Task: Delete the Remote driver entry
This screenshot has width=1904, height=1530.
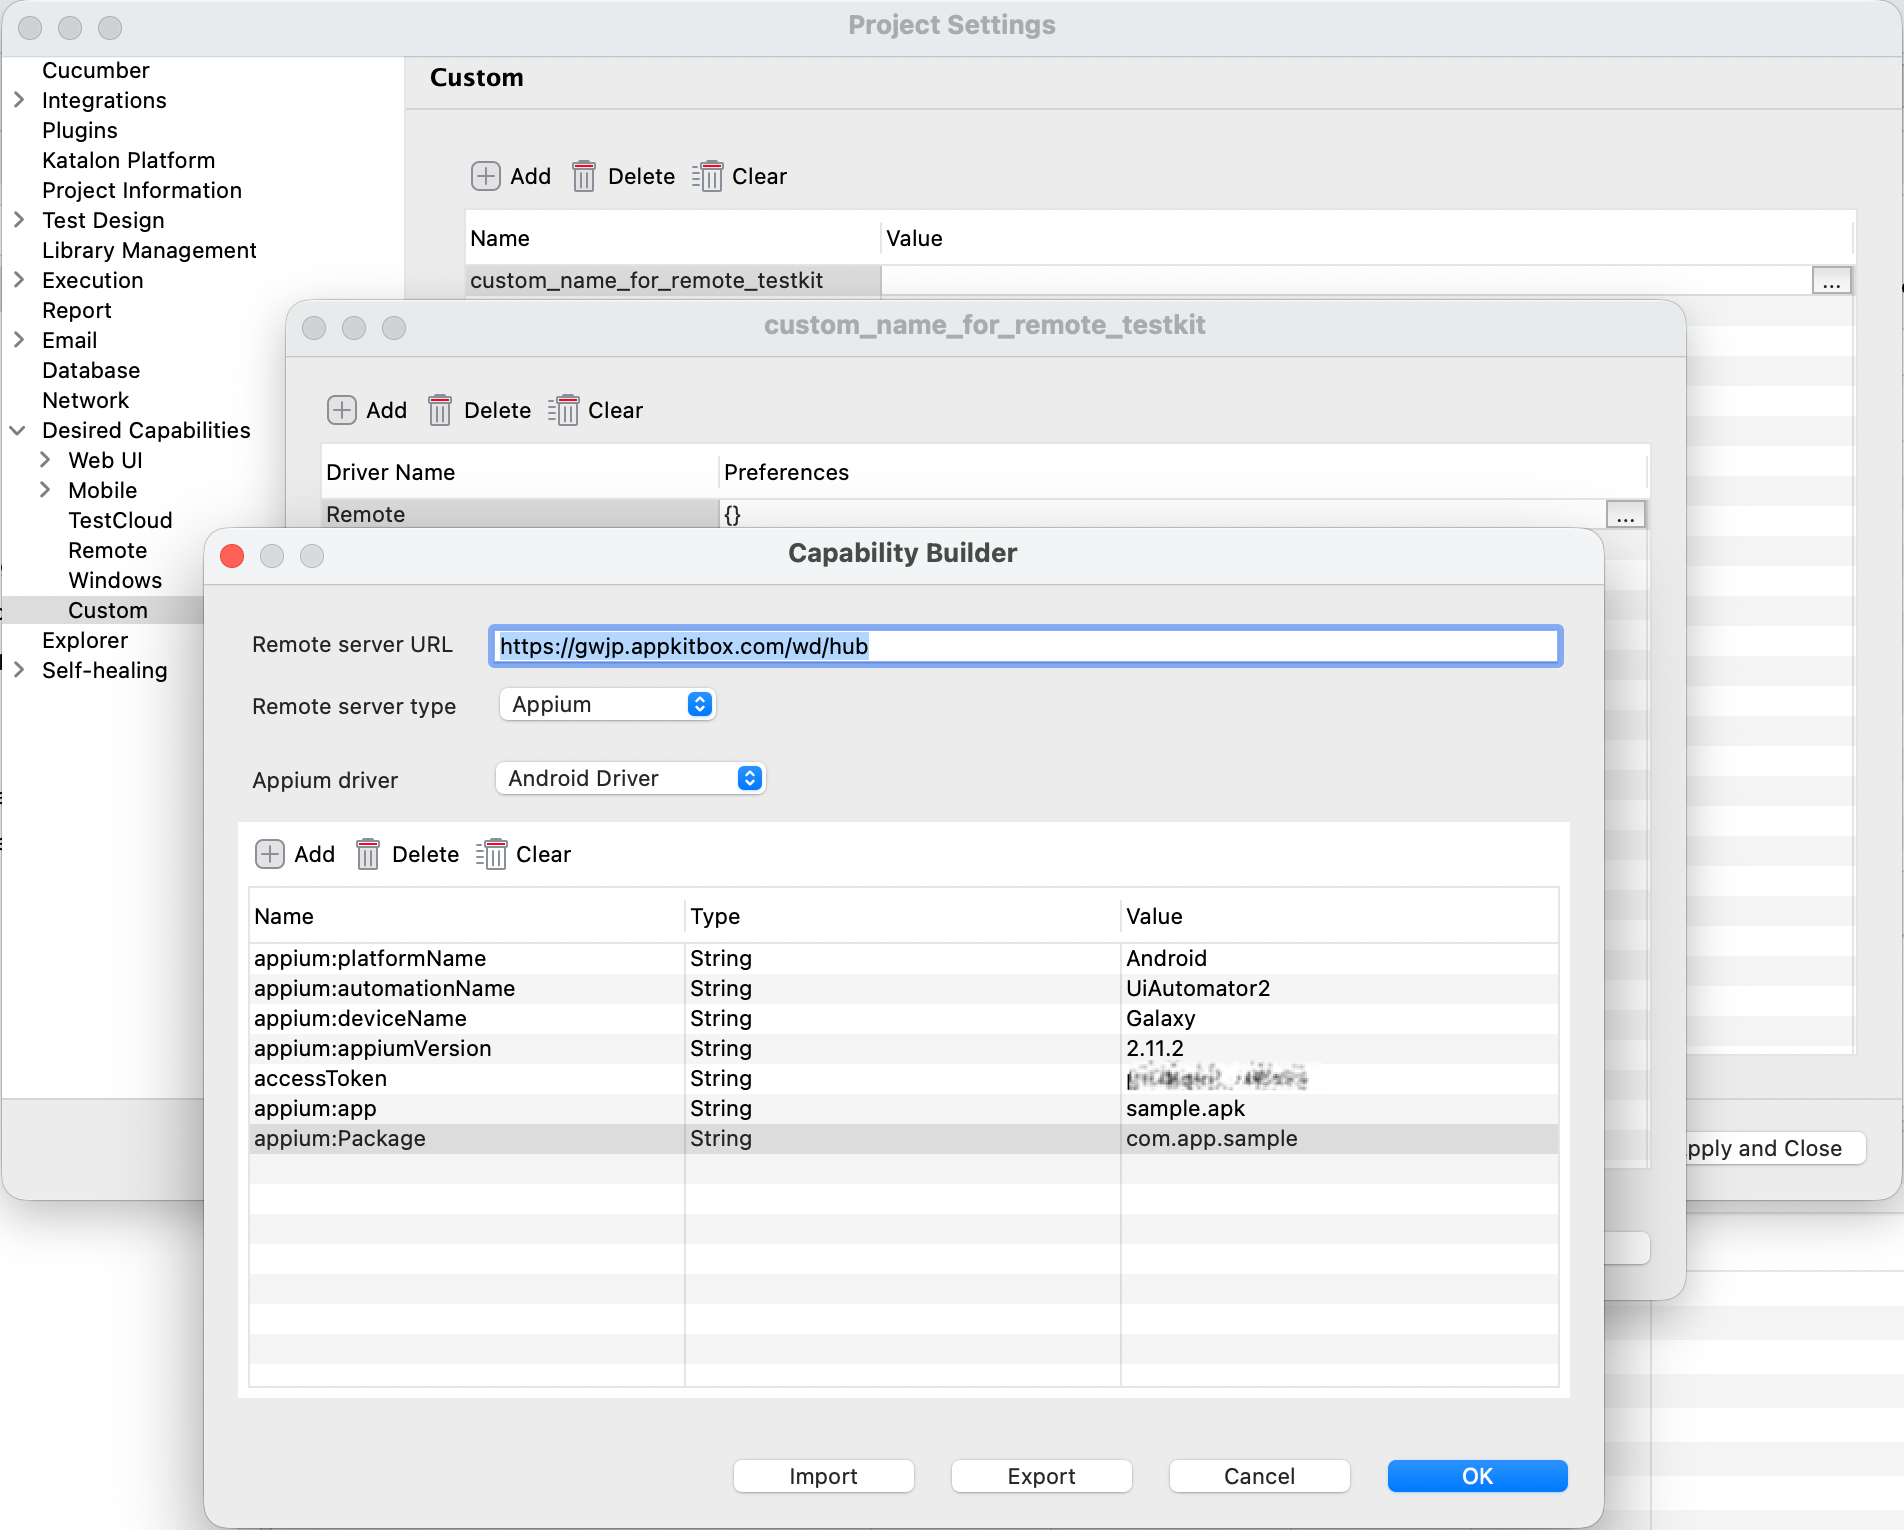Action: click(x=479, y=410)
